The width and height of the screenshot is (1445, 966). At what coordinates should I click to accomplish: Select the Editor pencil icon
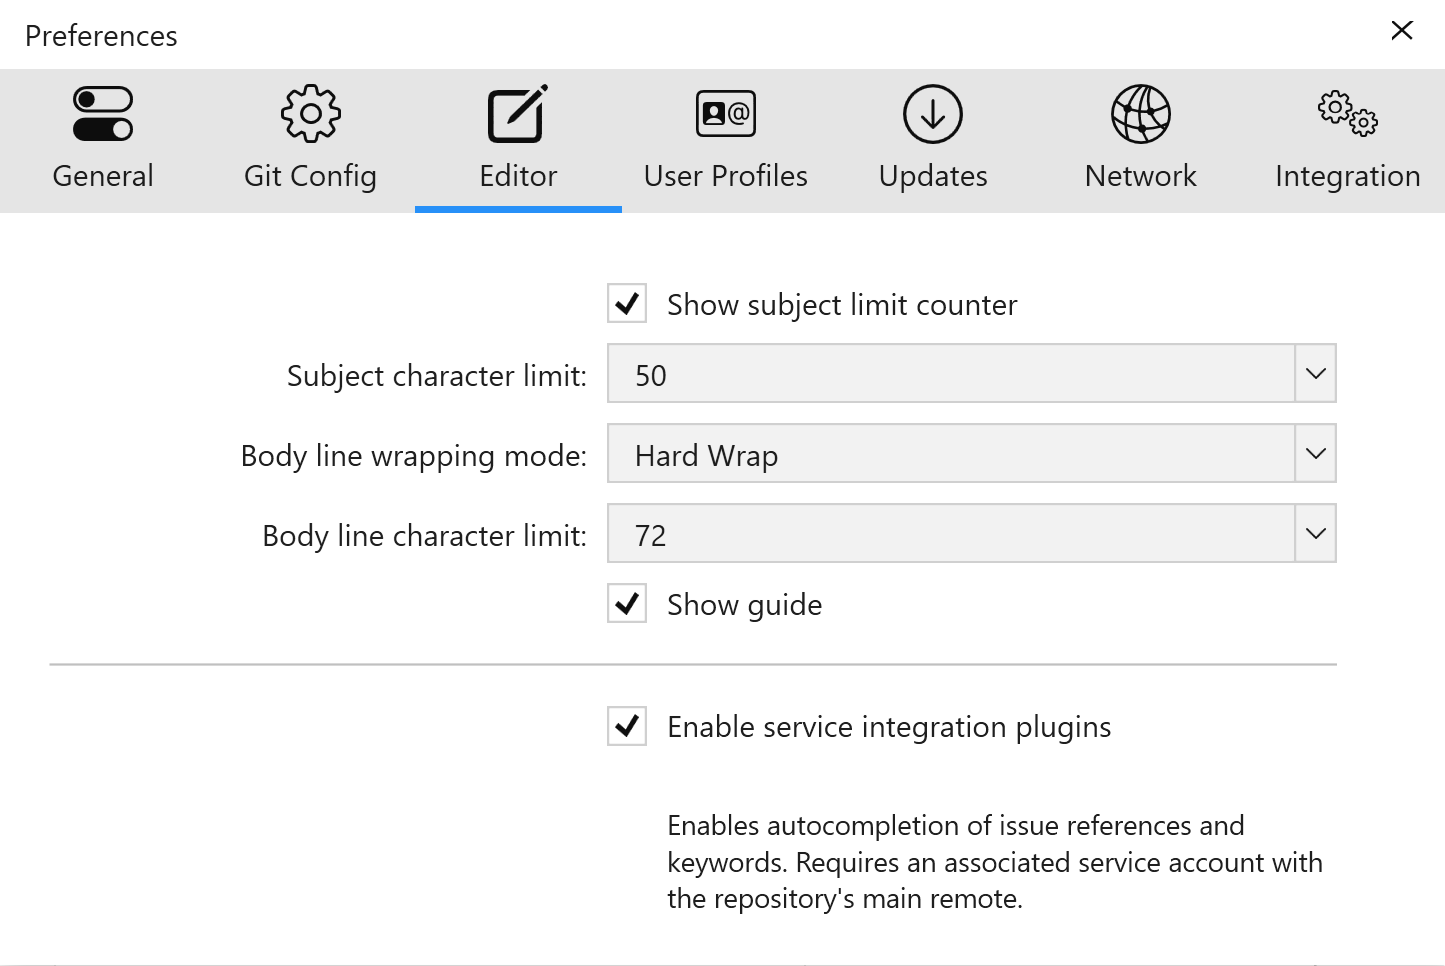coord(518,112)
